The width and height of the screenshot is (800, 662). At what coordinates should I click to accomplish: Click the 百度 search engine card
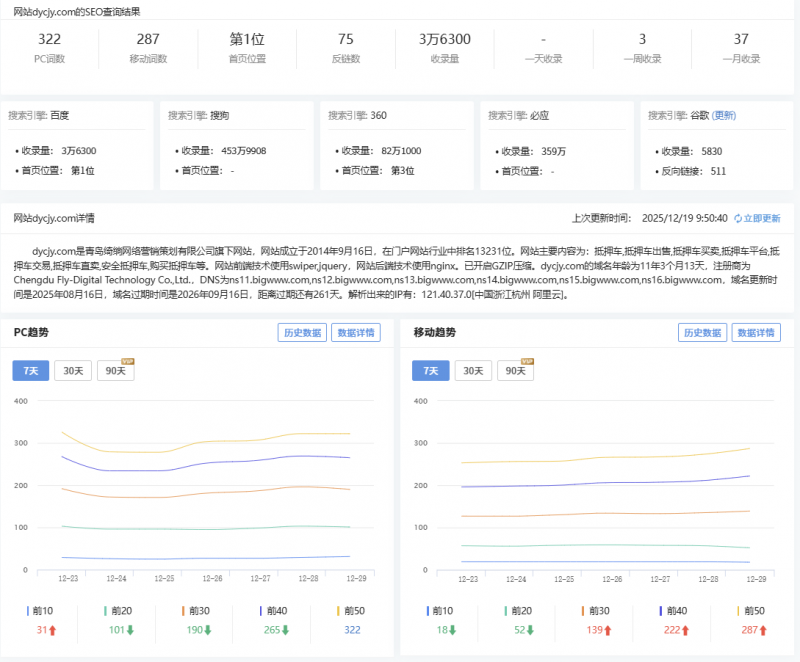pyautogui.click(x=77, y=142)
